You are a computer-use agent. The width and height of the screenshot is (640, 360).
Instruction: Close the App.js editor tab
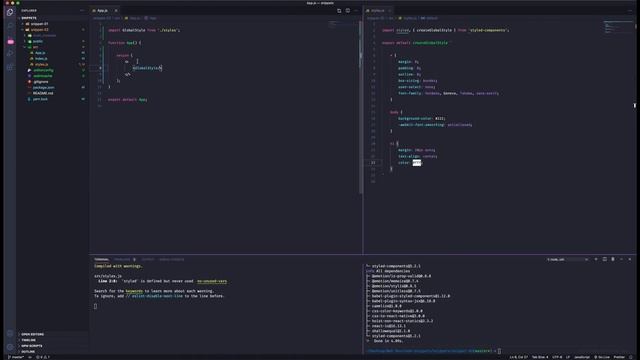116,11
